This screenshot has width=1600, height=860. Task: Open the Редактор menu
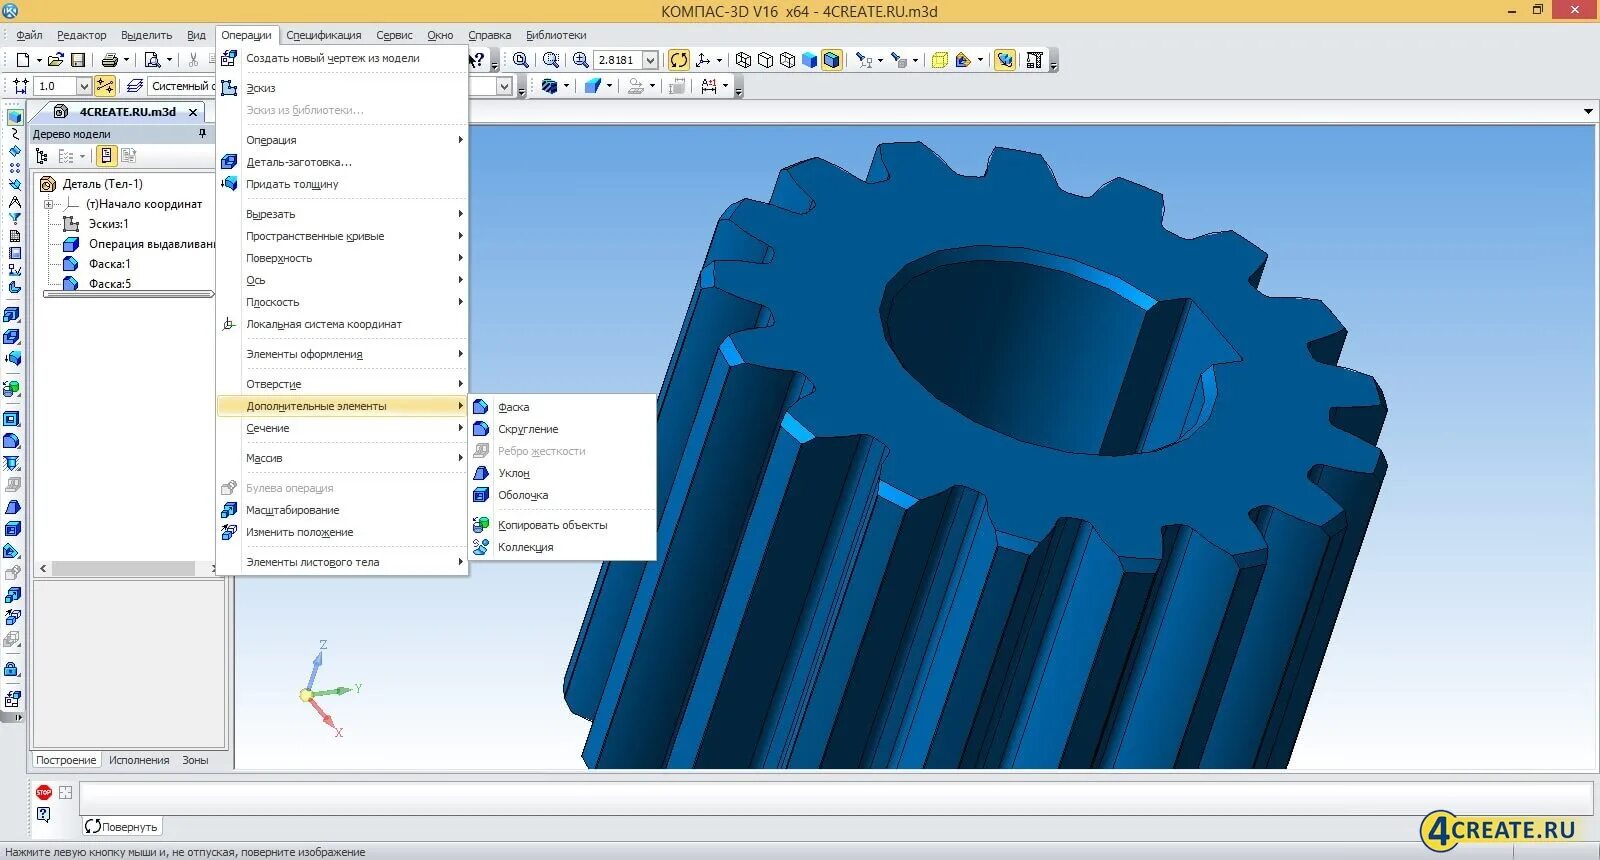(x=81, y=35)
